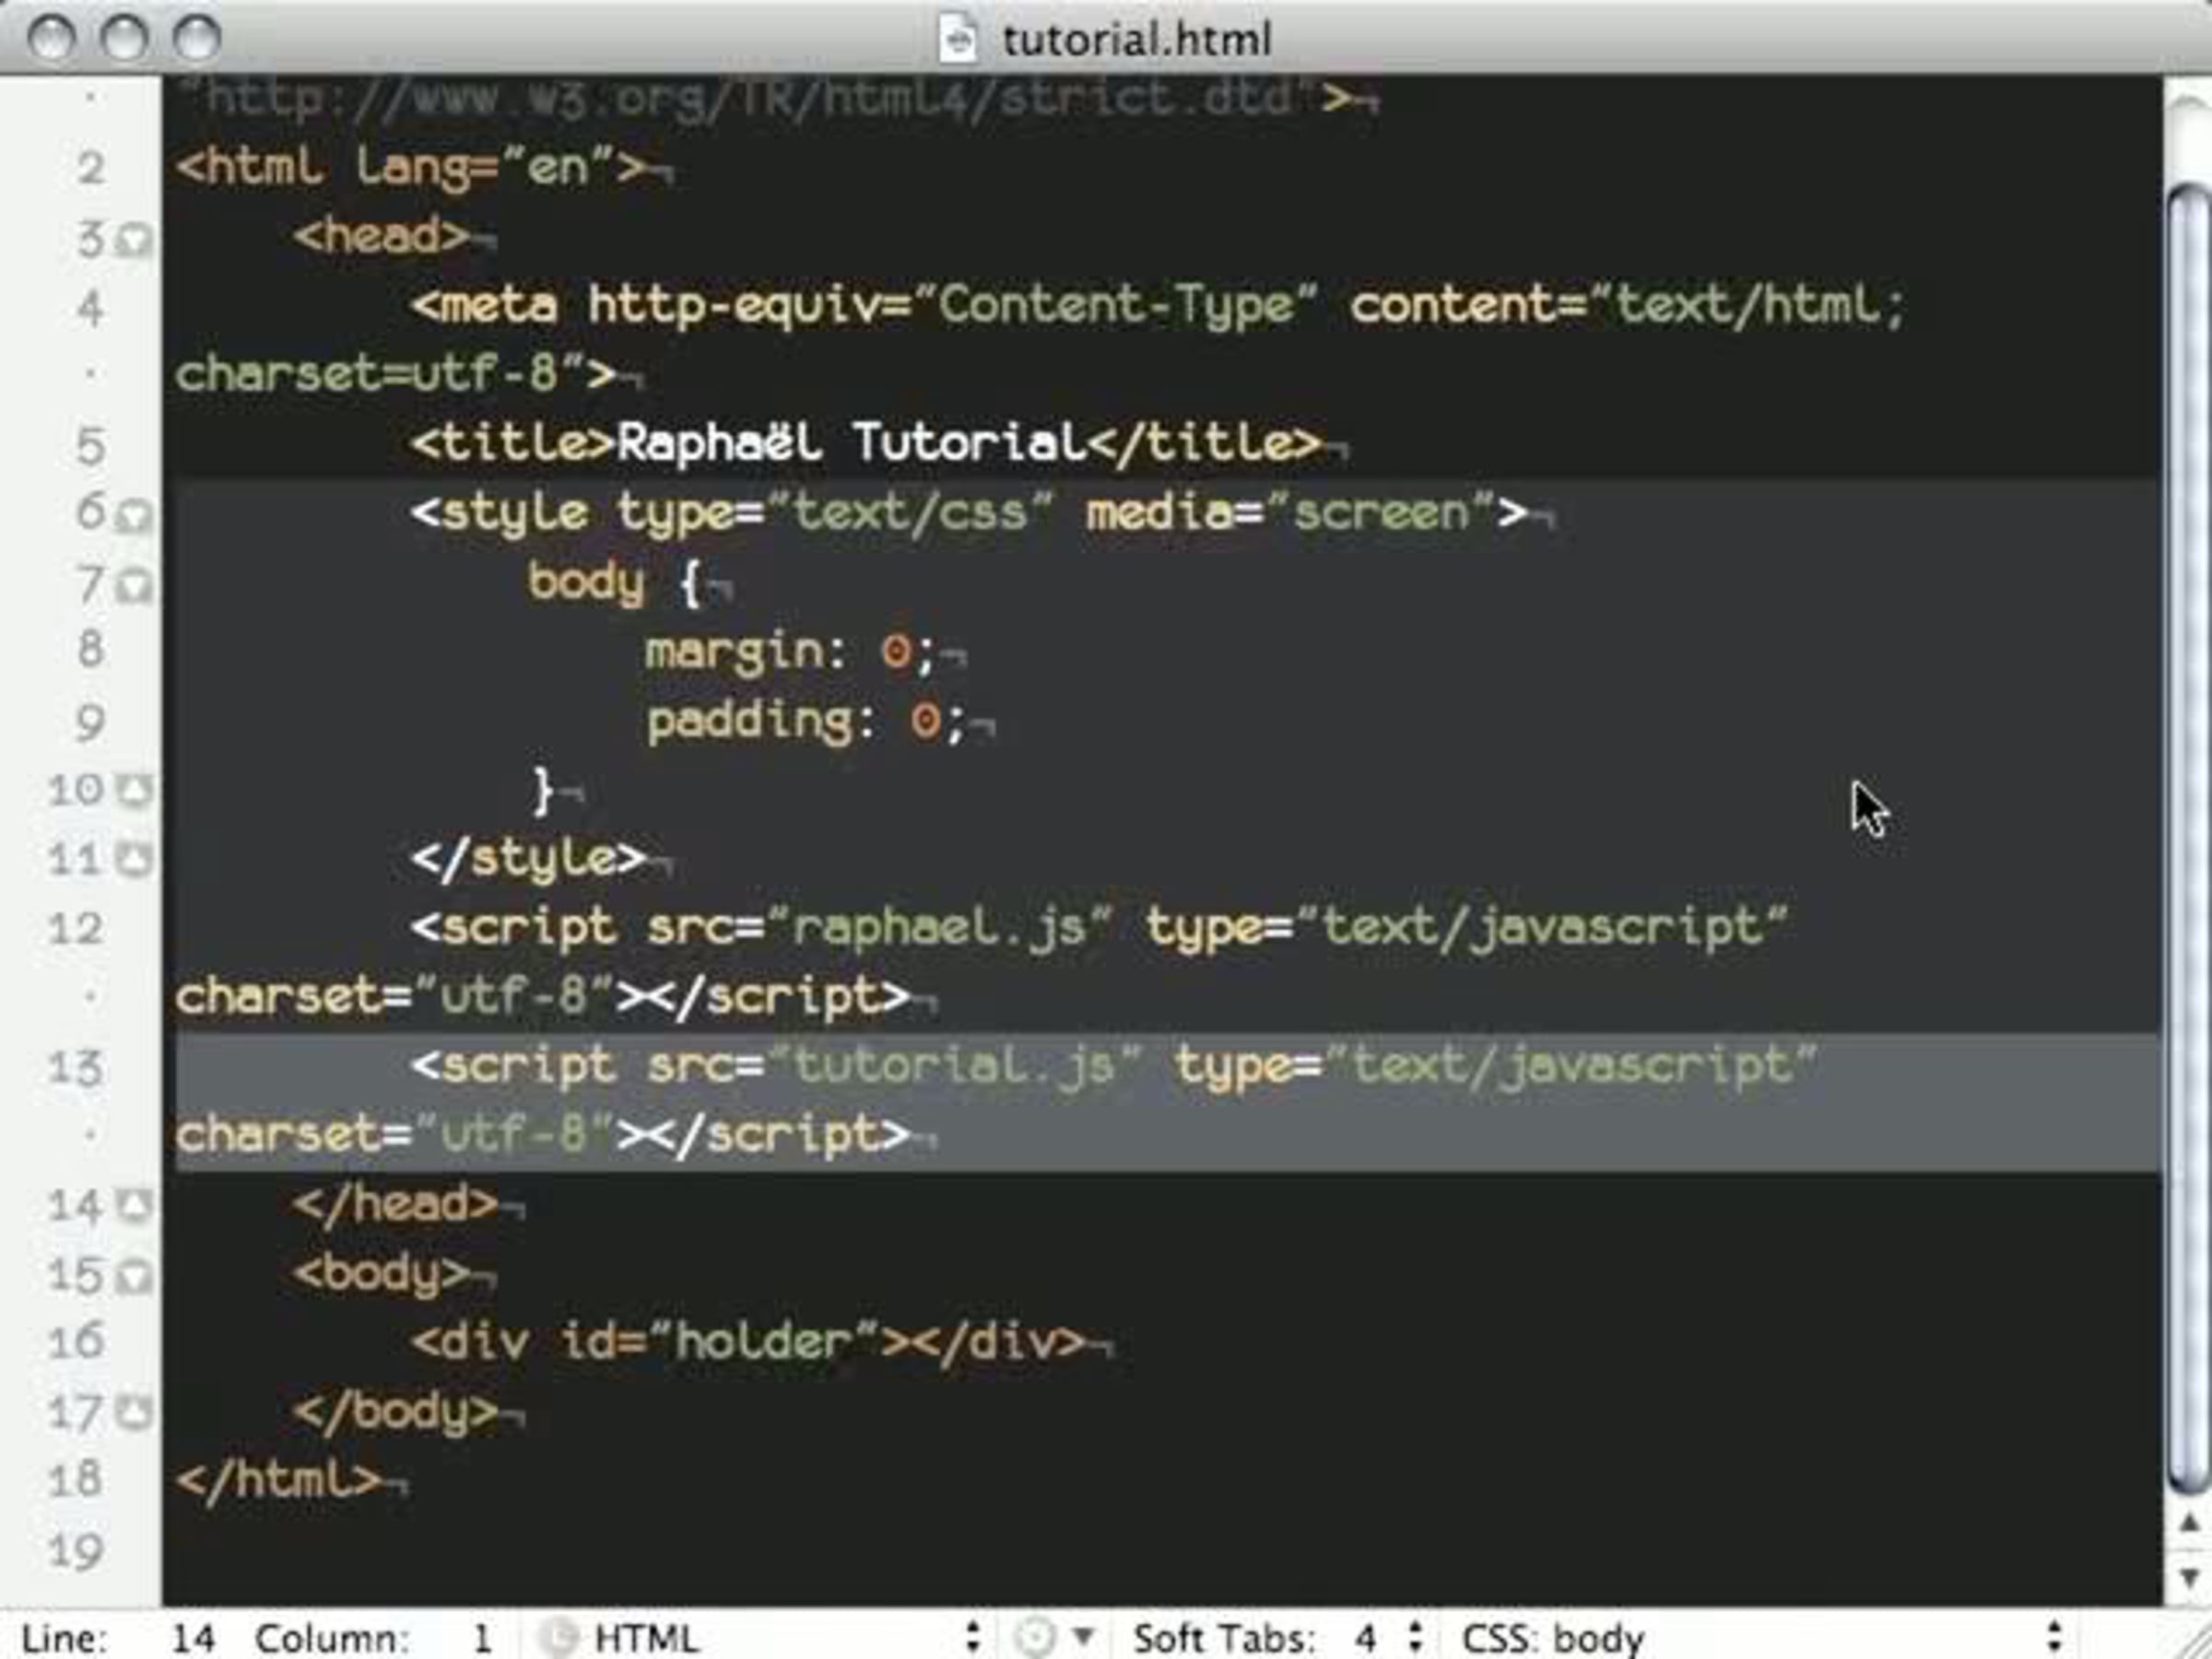The width and height of the screenshot is (2212, 1659).
Task: Click the meta tag's charset=utf-8 continuation line
Action: pyautogui.click(x=396, y=374)
